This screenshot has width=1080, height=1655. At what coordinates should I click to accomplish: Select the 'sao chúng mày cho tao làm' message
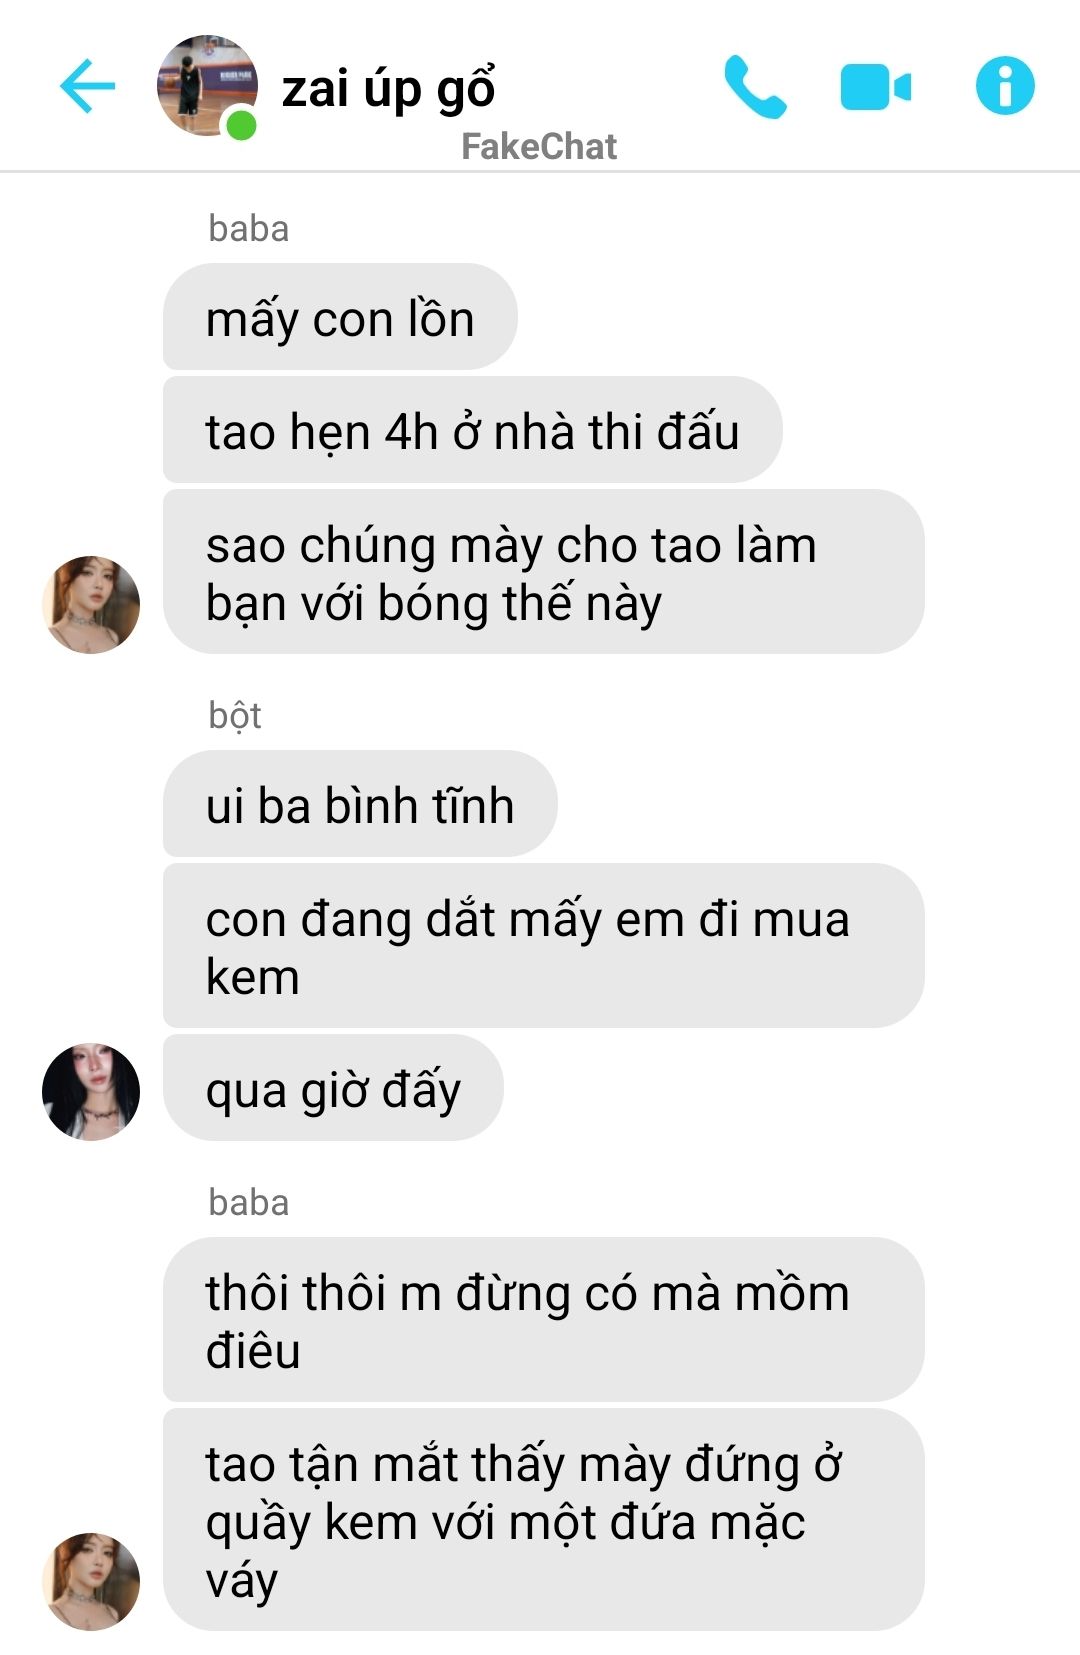coord(543,572)
